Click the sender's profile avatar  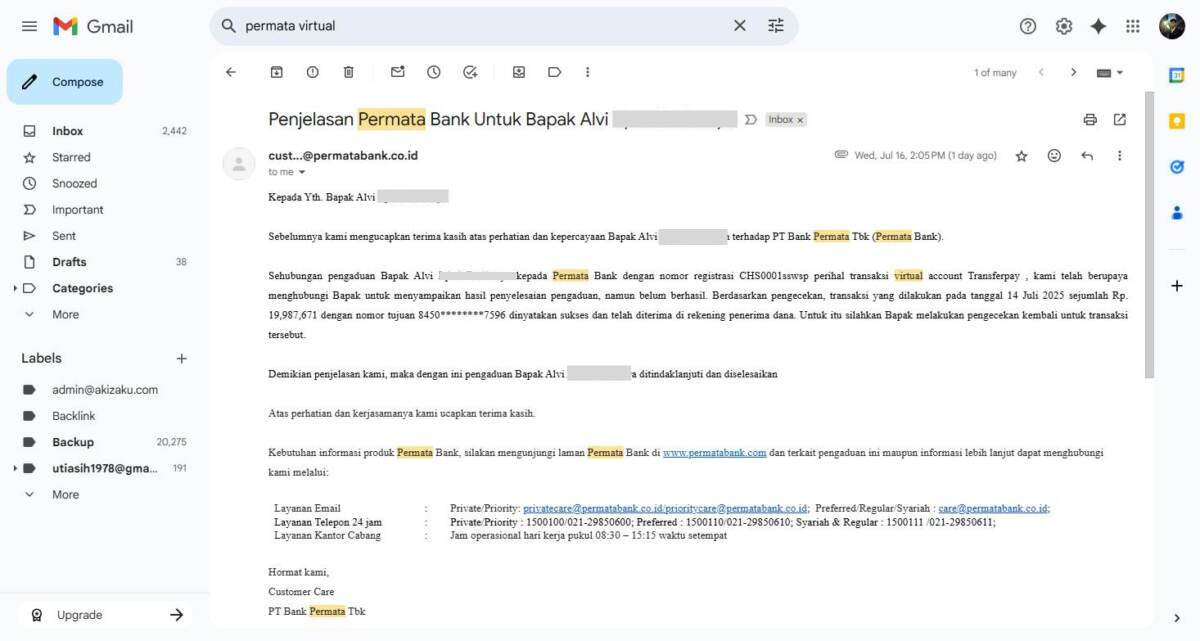239,164
